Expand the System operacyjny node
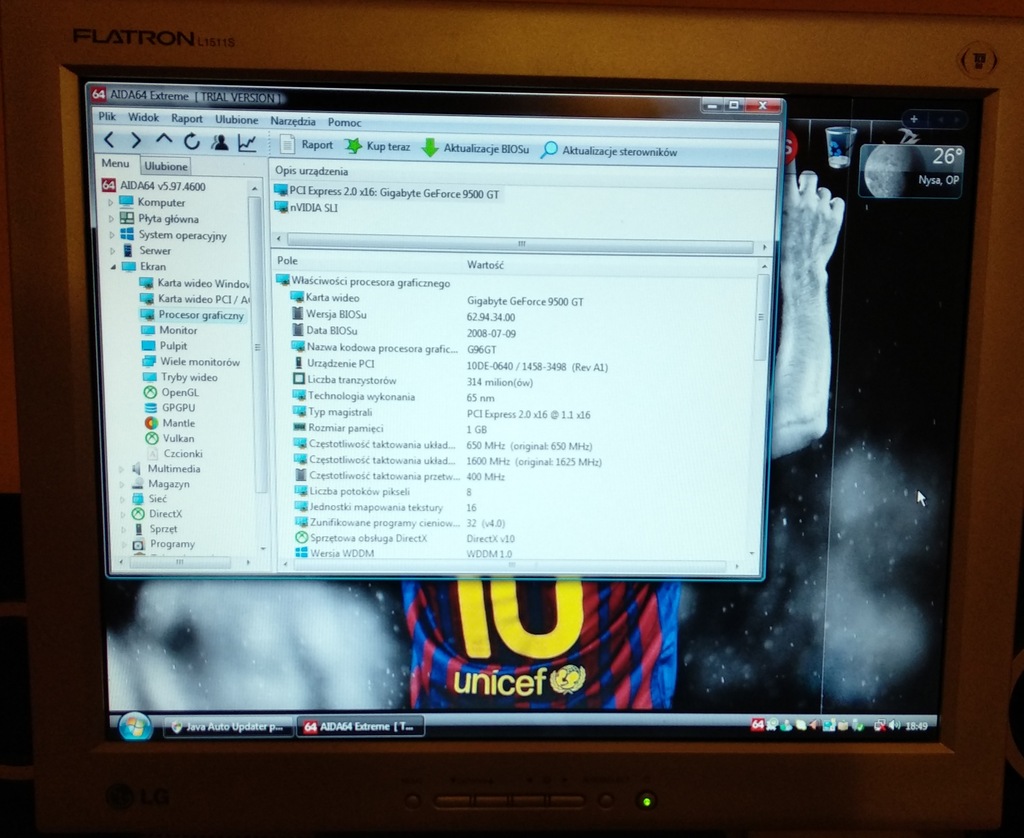Image resolution: width=1024 pixels, height=838 pixels. [112, 234]
